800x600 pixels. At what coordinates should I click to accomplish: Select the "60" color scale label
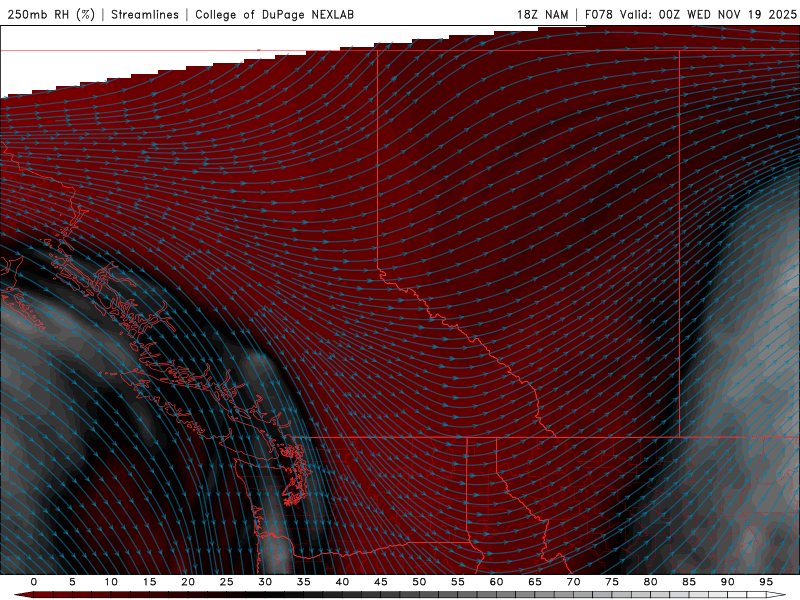[x=496, y=582]
